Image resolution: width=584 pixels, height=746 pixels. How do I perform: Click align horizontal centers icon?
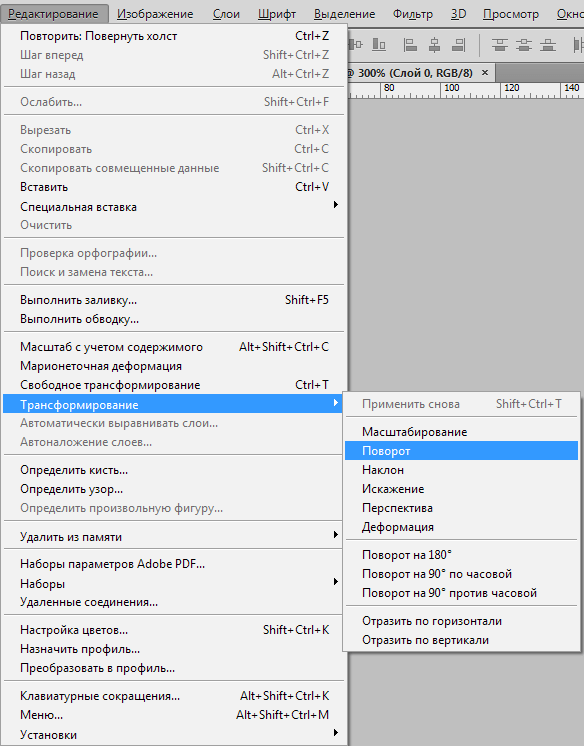pyautogui.click(x=434, y=45)
